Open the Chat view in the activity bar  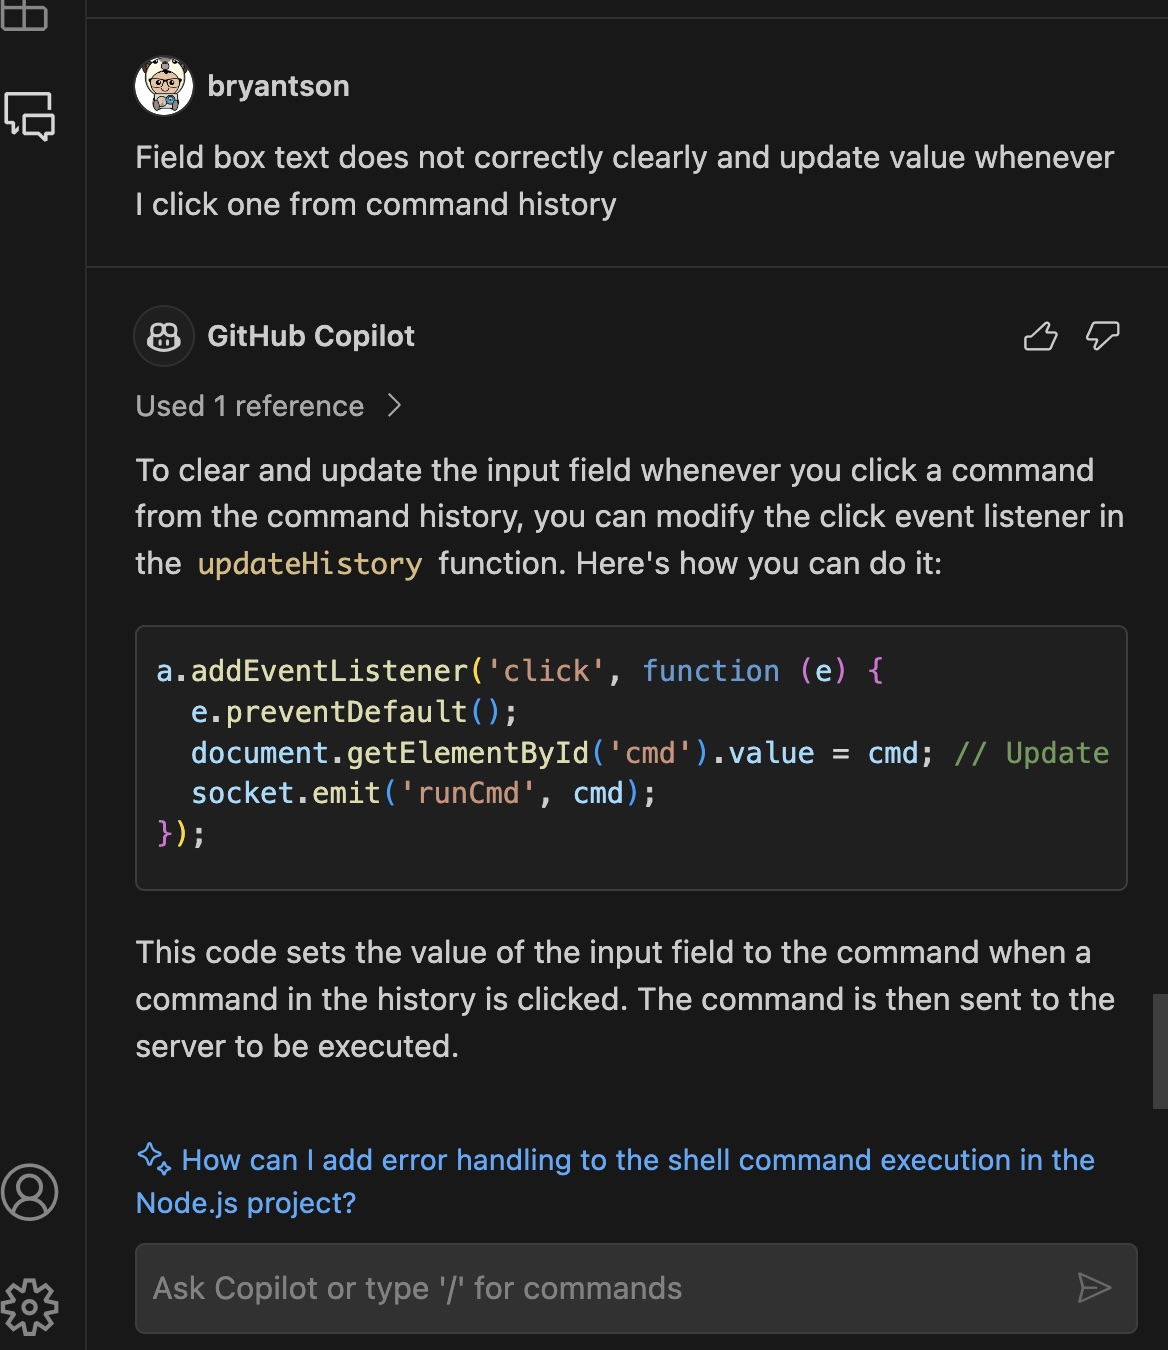tap(30, 116)
